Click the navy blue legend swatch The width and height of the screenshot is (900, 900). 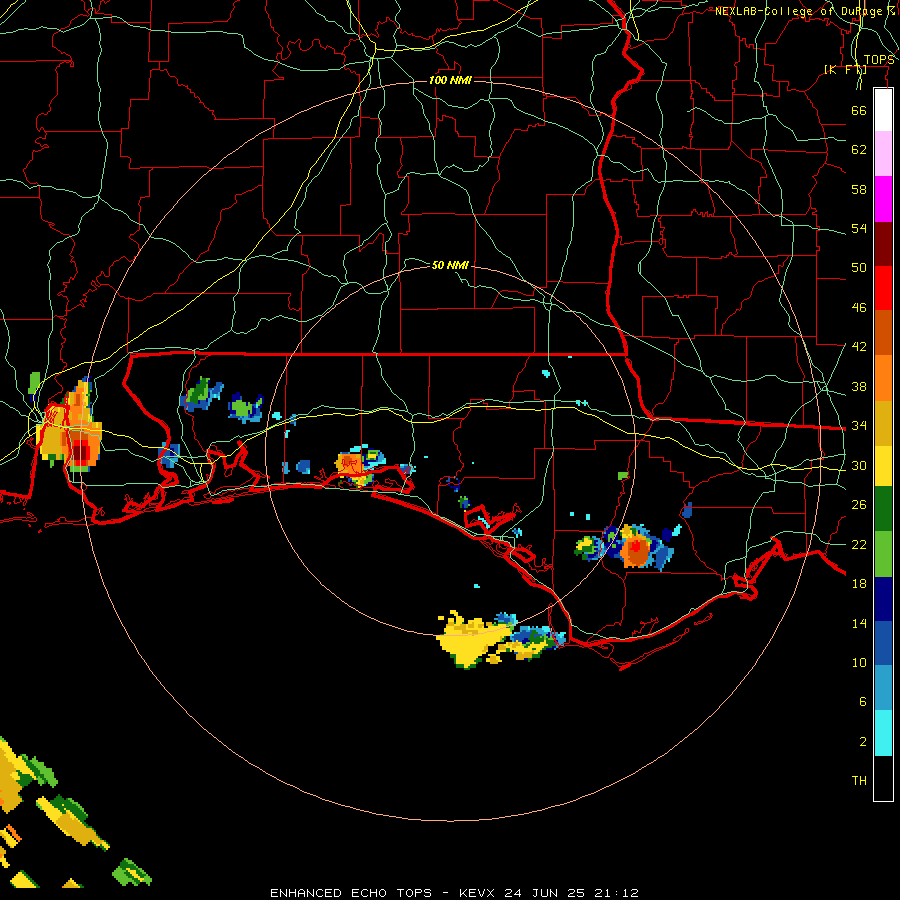pos(883,599)
